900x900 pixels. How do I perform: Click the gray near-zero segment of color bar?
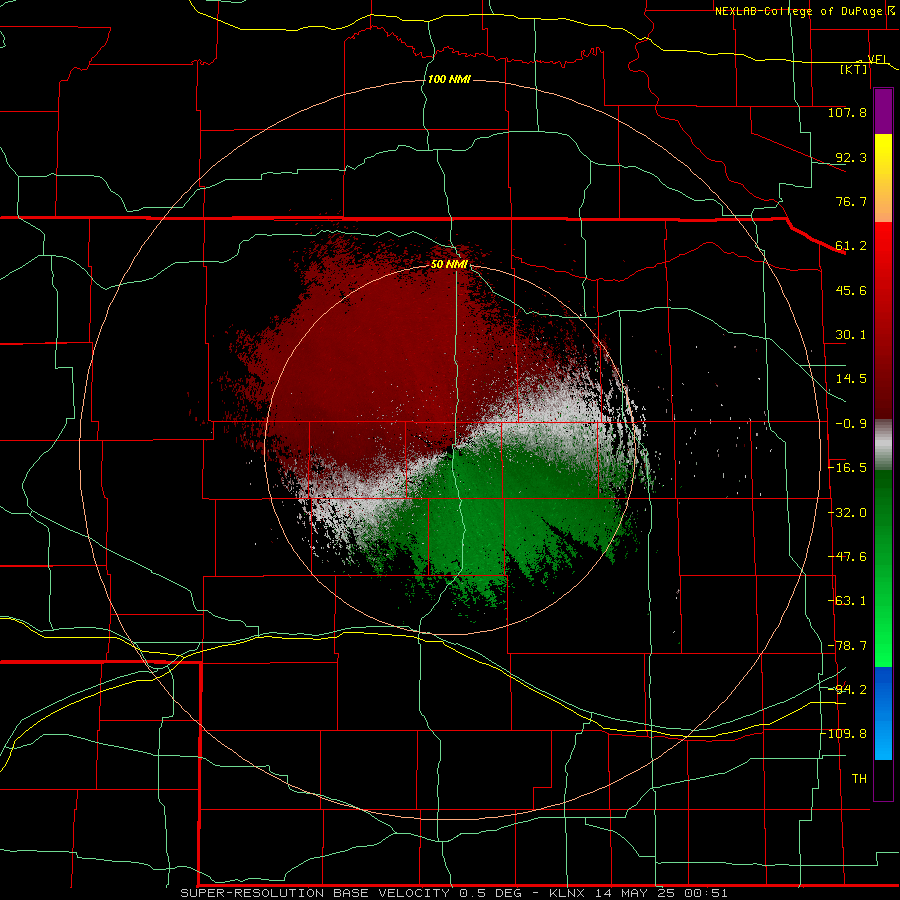(x=883, y=444)
